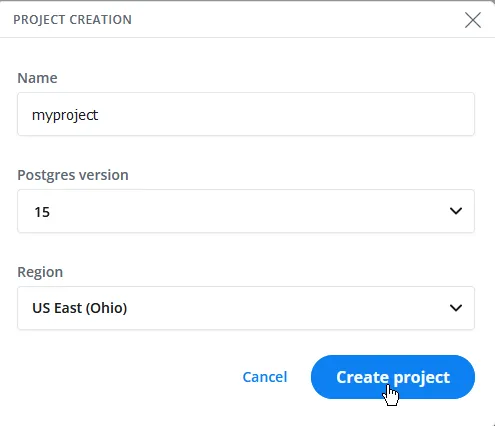Click the Name input field
This screenshot has width=495, height=426.
point(246,114)
